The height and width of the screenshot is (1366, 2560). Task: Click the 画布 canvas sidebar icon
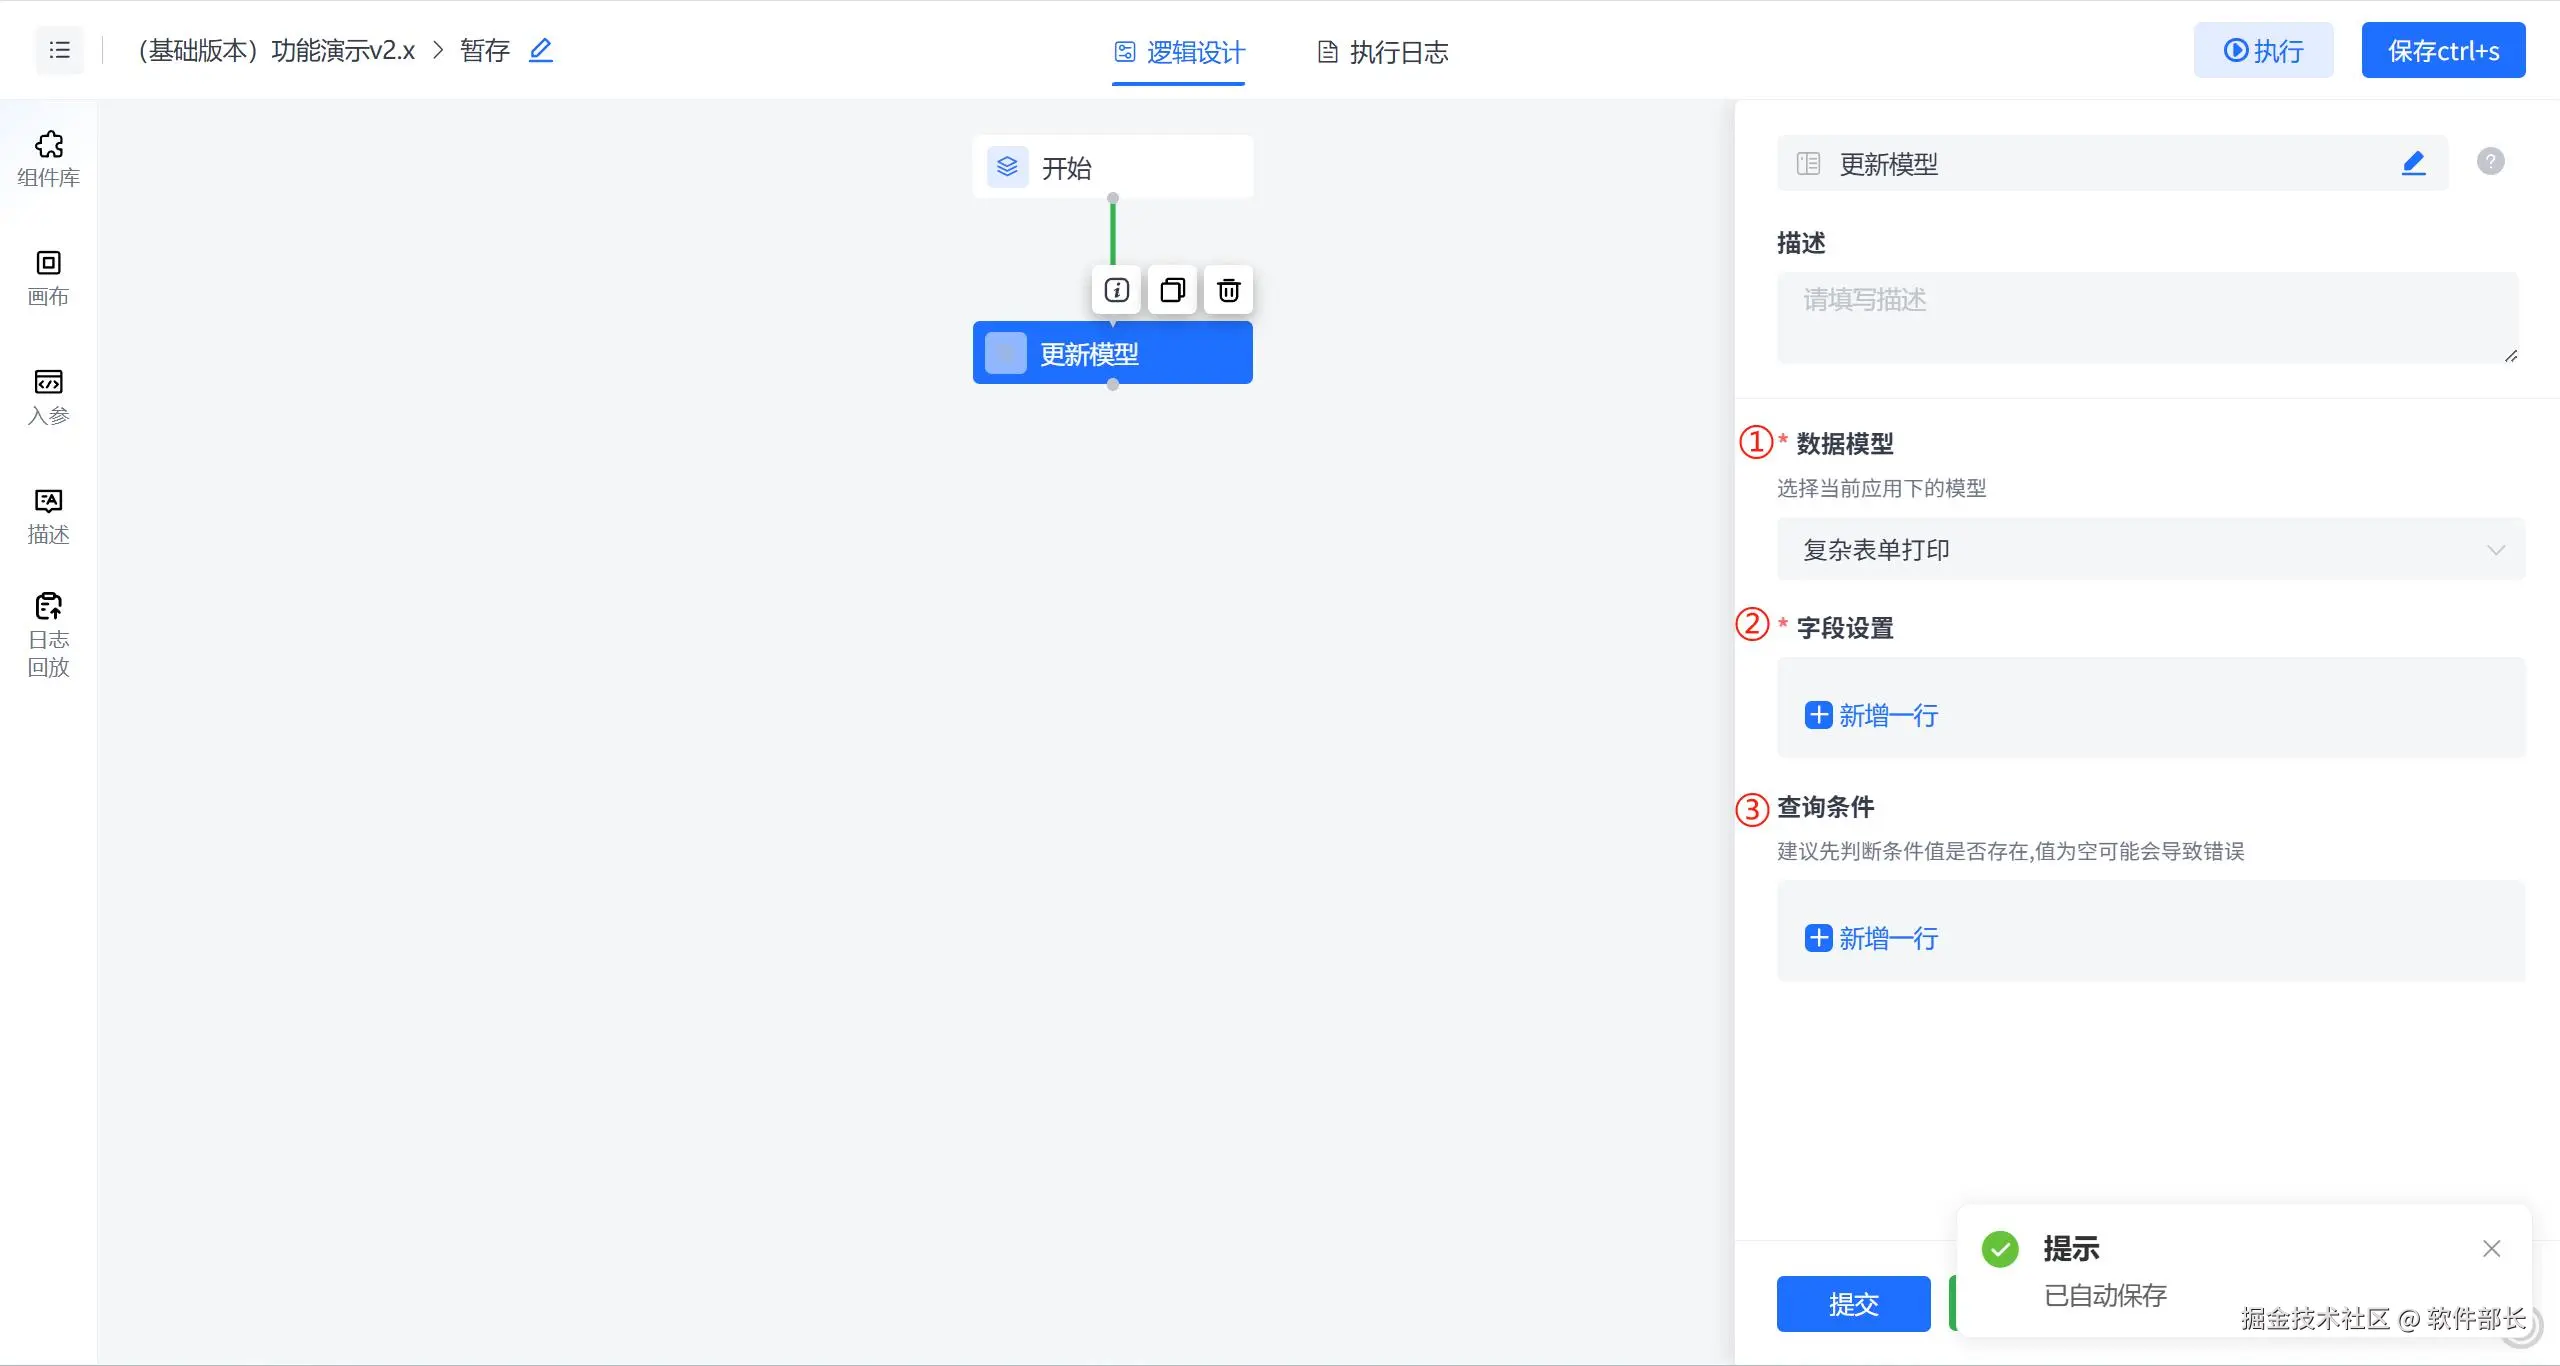click(x=48, y=277)
